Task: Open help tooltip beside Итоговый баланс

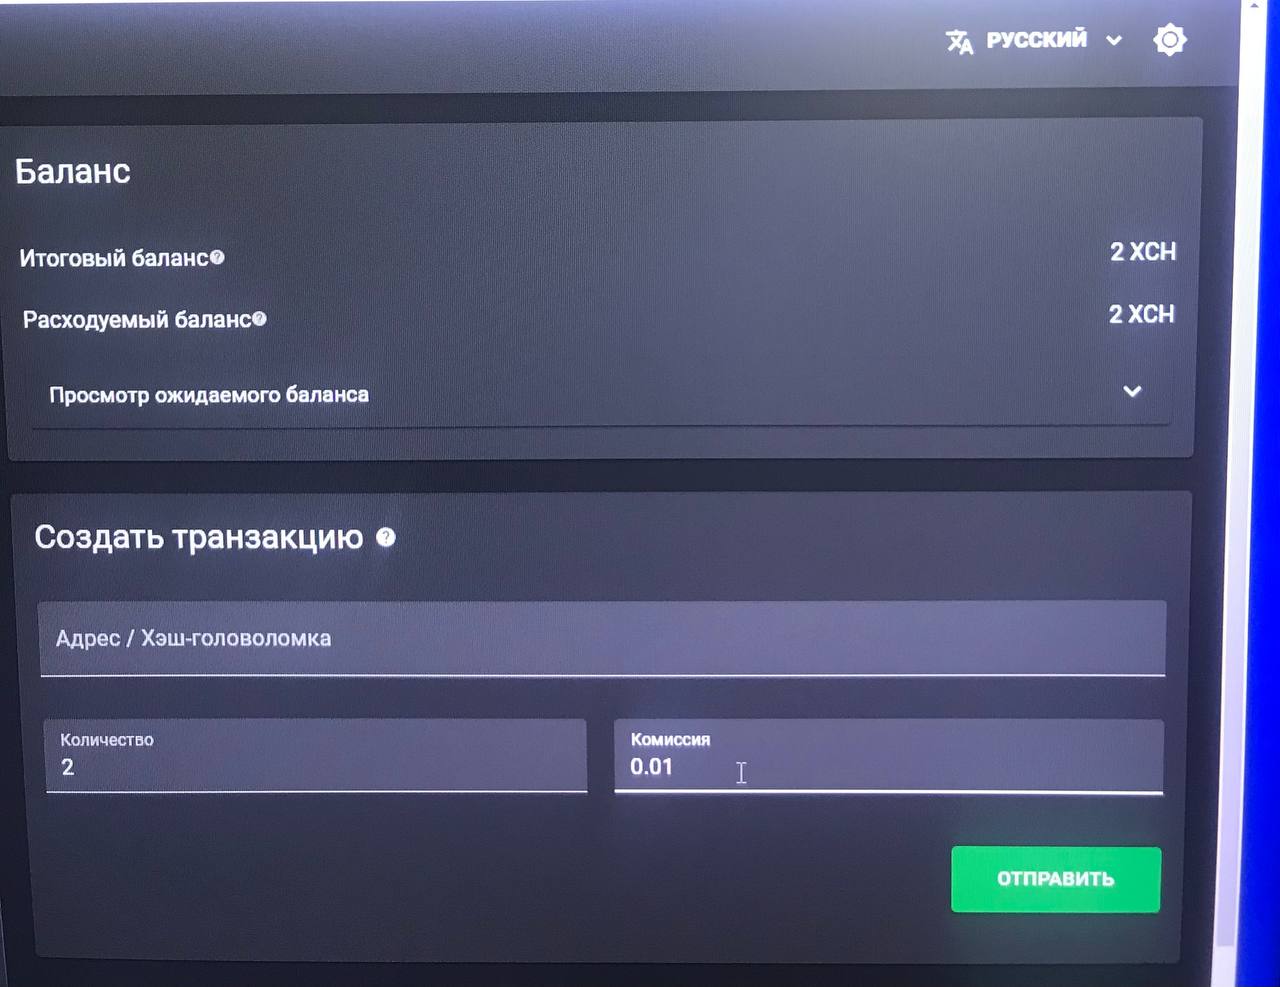Action: click(217, 257)
